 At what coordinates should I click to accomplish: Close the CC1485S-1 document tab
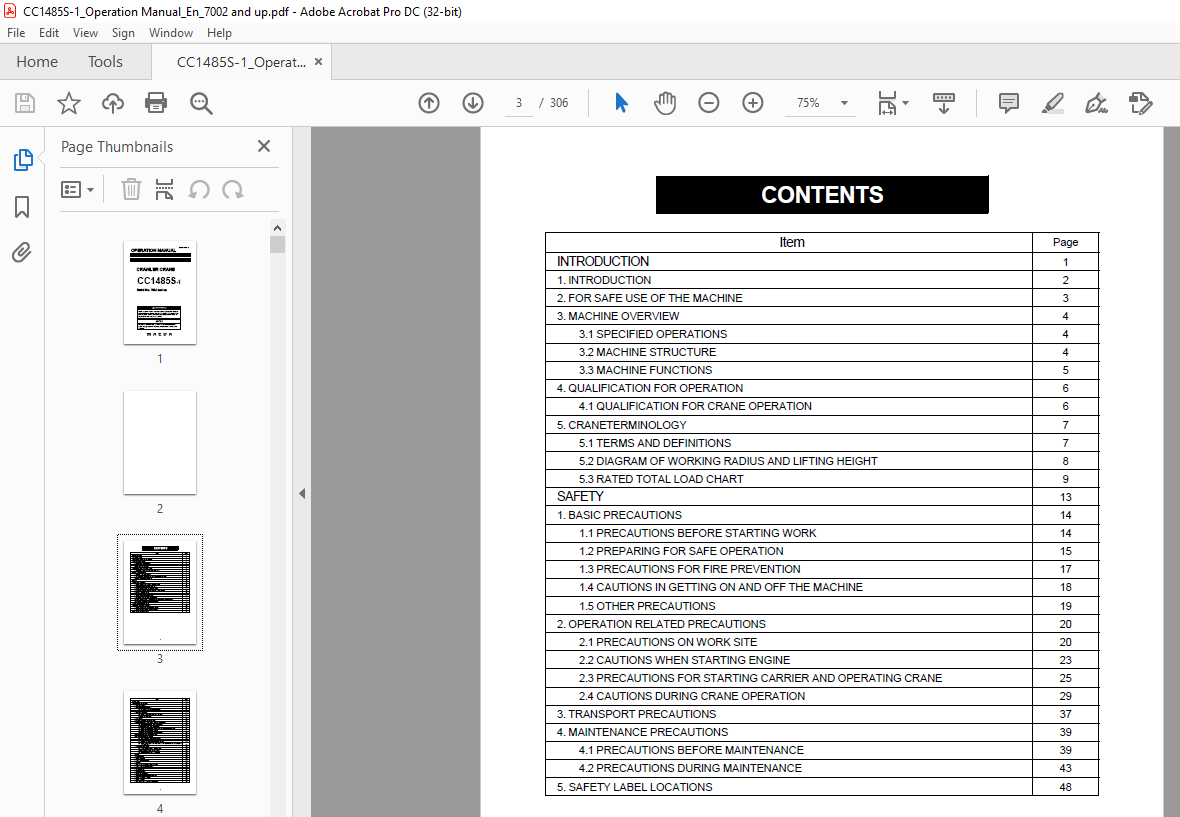pos(318,62)
